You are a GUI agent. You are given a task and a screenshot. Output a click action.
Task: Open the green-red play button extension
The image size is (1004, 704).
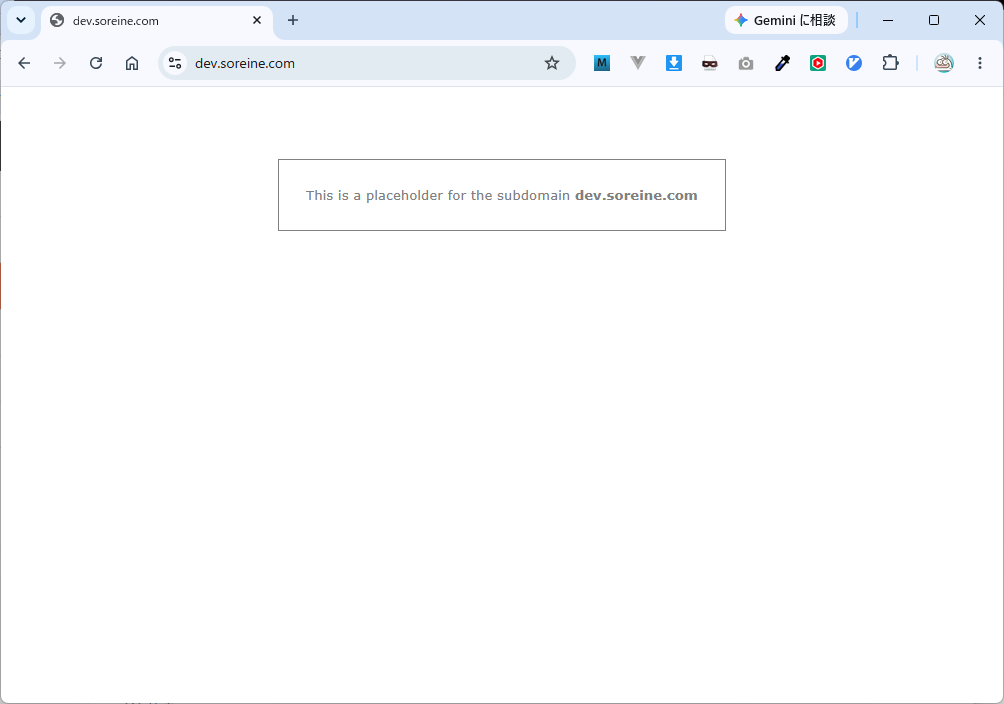click(x=818, y=63)
